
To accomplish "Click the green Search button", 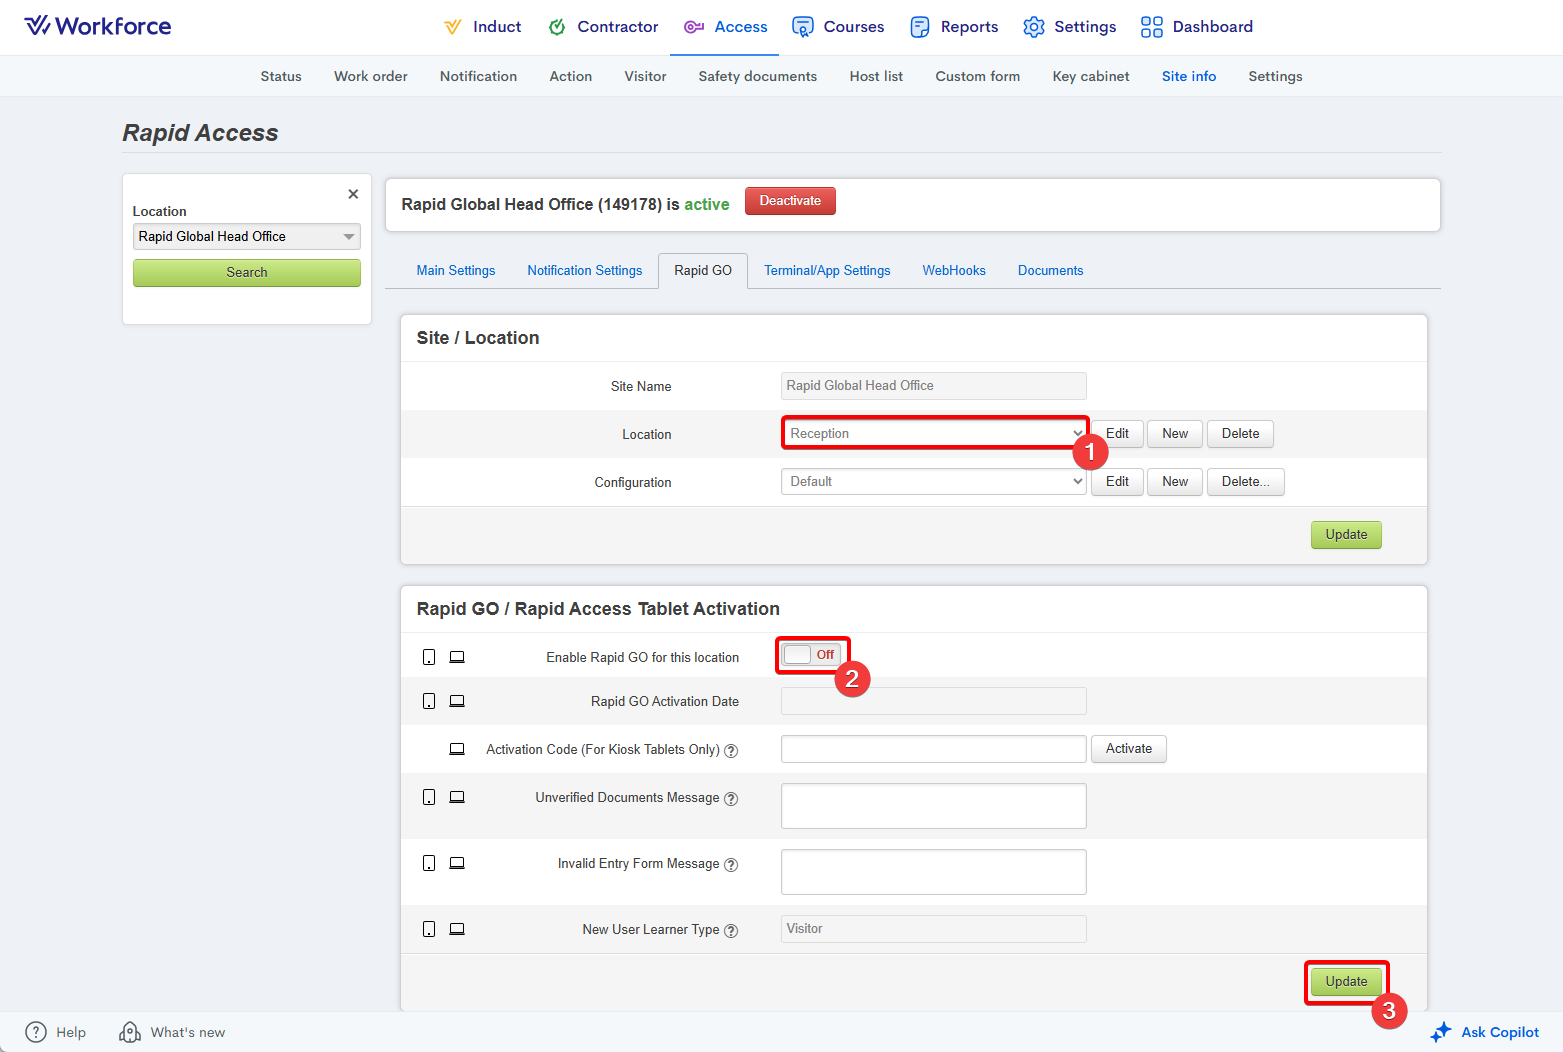I will [246, 273].
